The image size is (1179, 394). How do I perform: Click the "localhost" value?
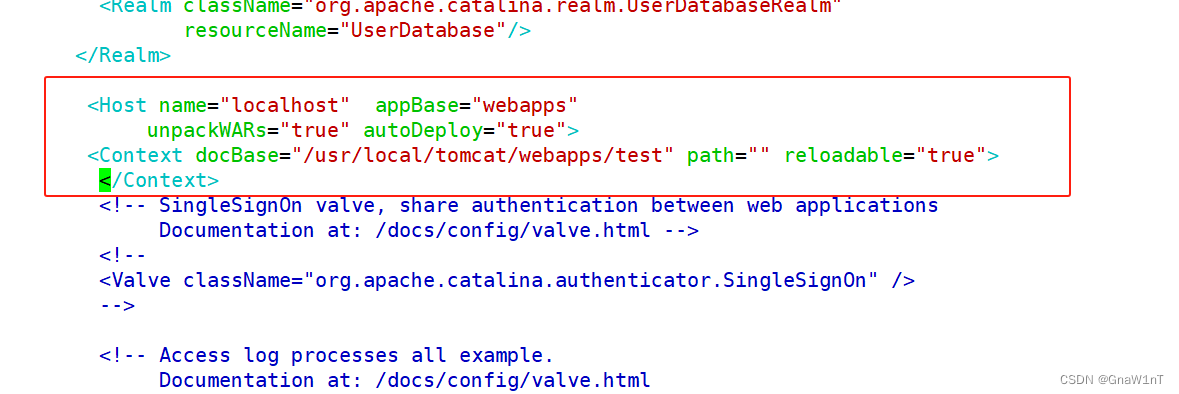point(284,105)
